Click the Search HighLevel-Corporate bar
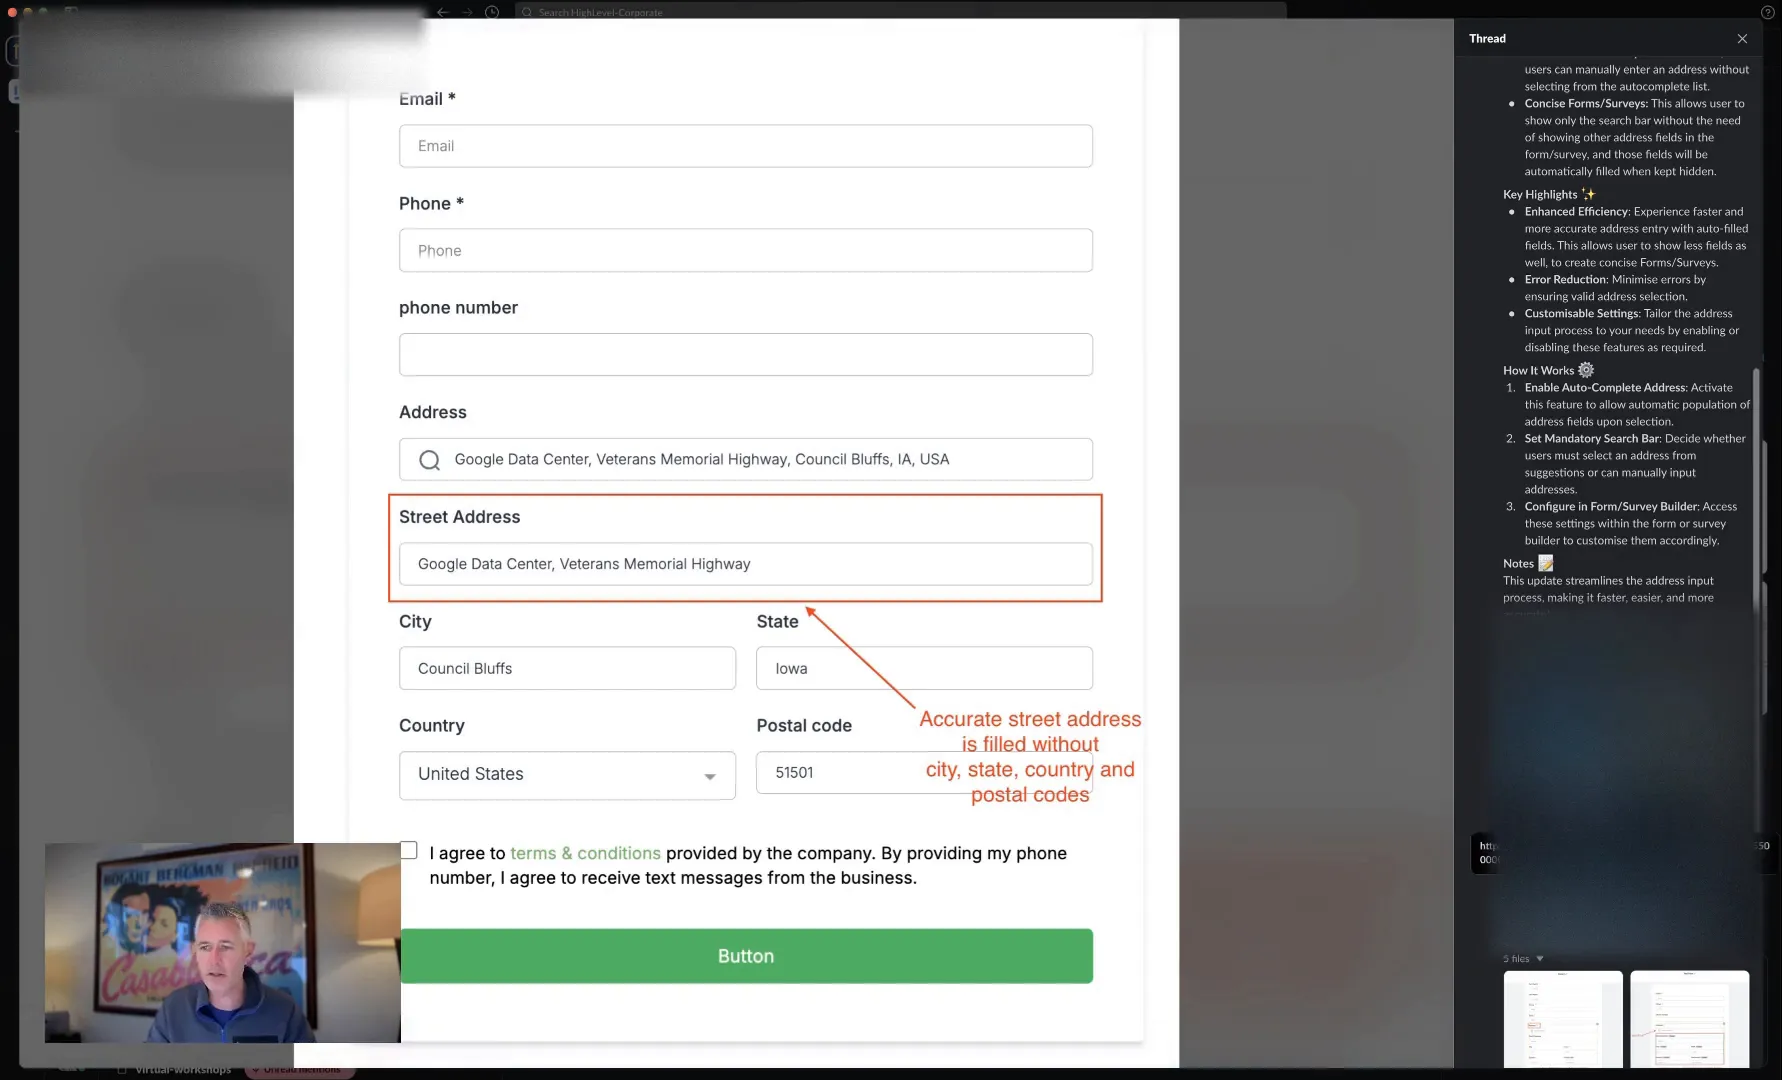Screen dimensions: 1782x1080 tap(900, 12)
